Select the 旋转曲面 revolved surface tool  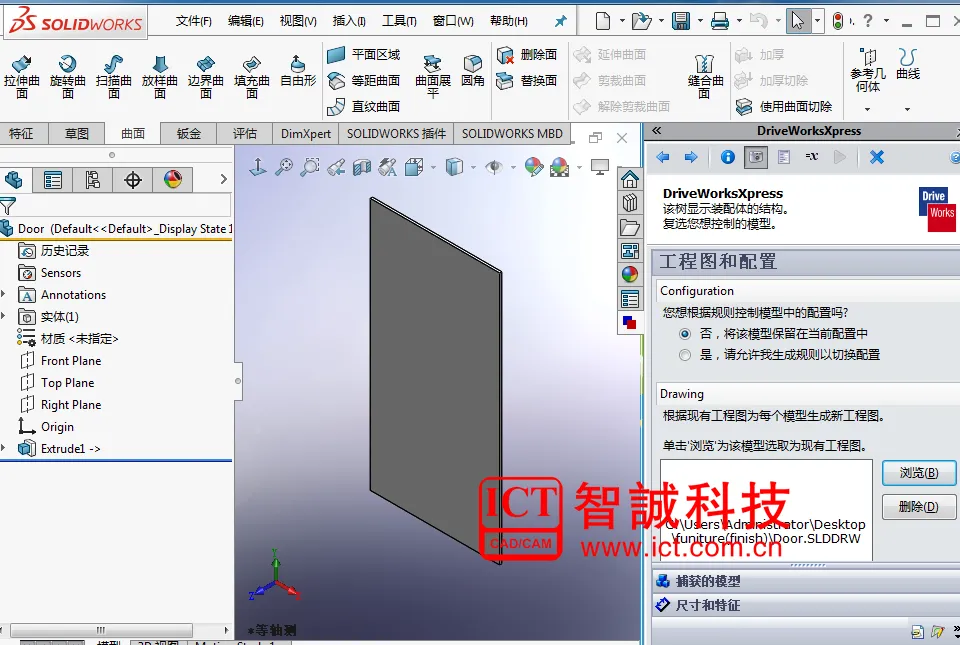[x=67, y=77]
